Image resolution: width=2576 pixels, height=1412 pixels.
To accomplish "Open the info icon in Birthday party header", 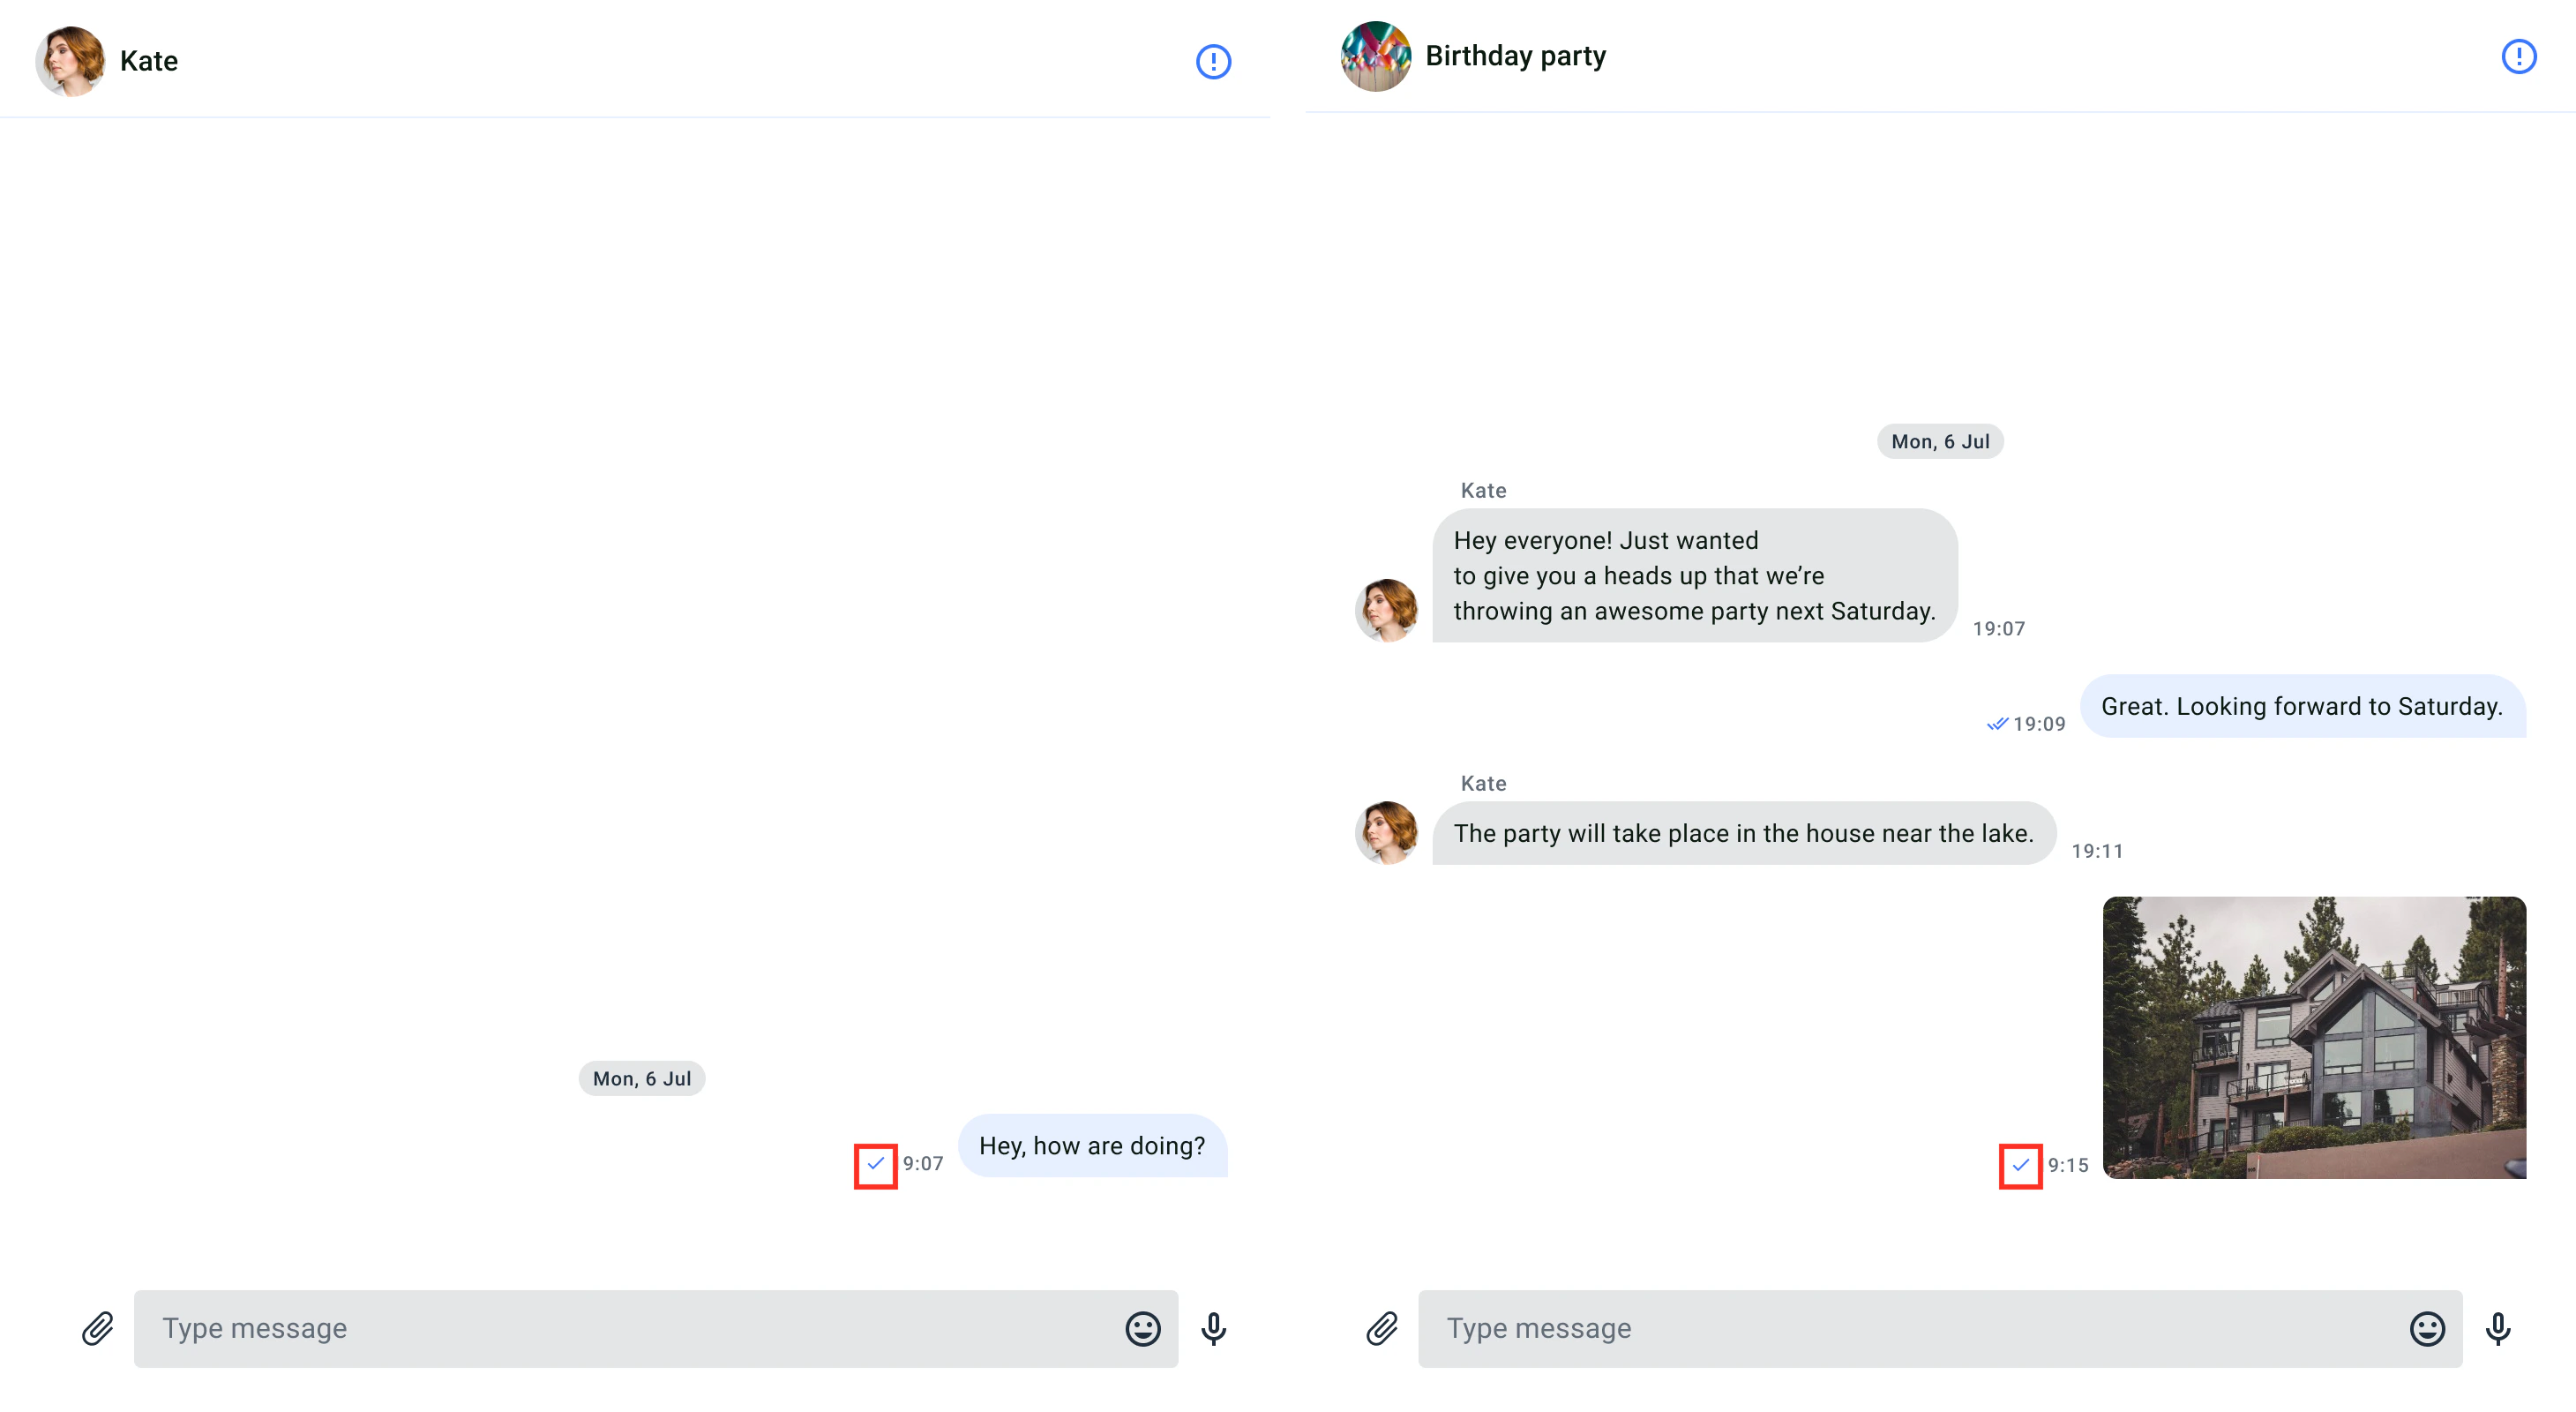I will click(2518, 56).
